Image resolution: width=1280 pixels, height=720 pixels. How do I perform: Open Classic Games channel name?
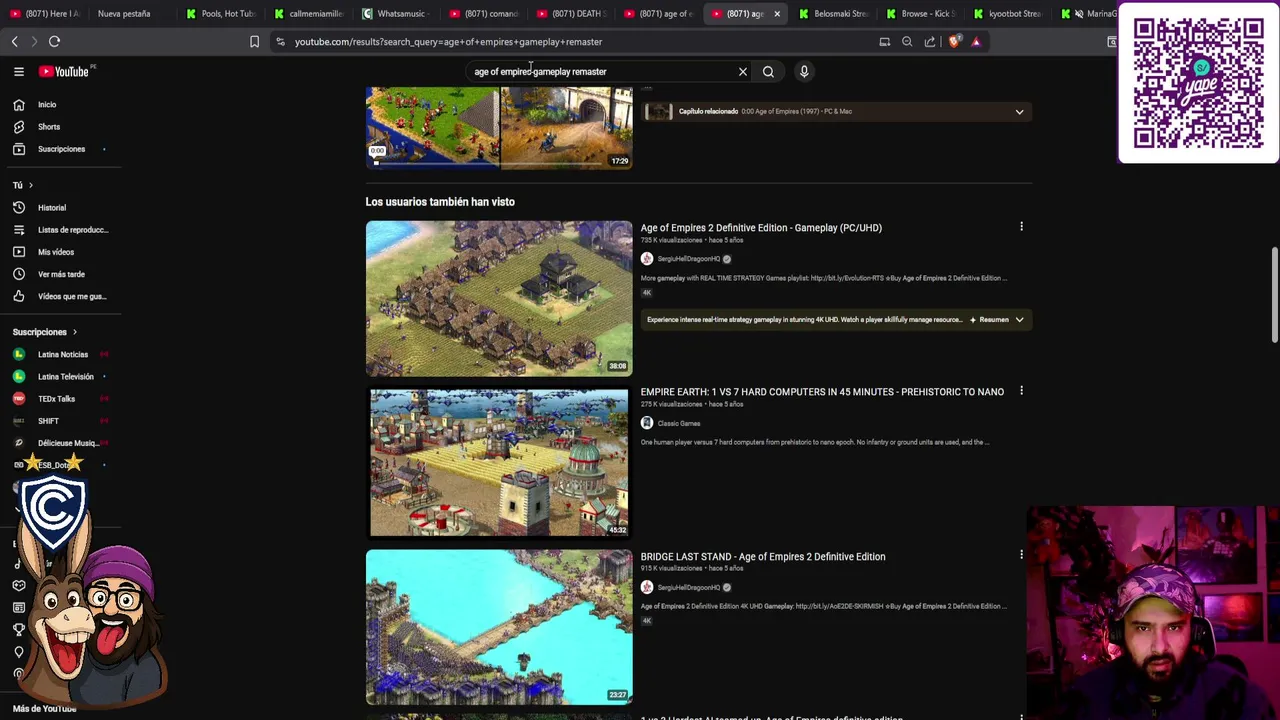(x=679, y=423)
